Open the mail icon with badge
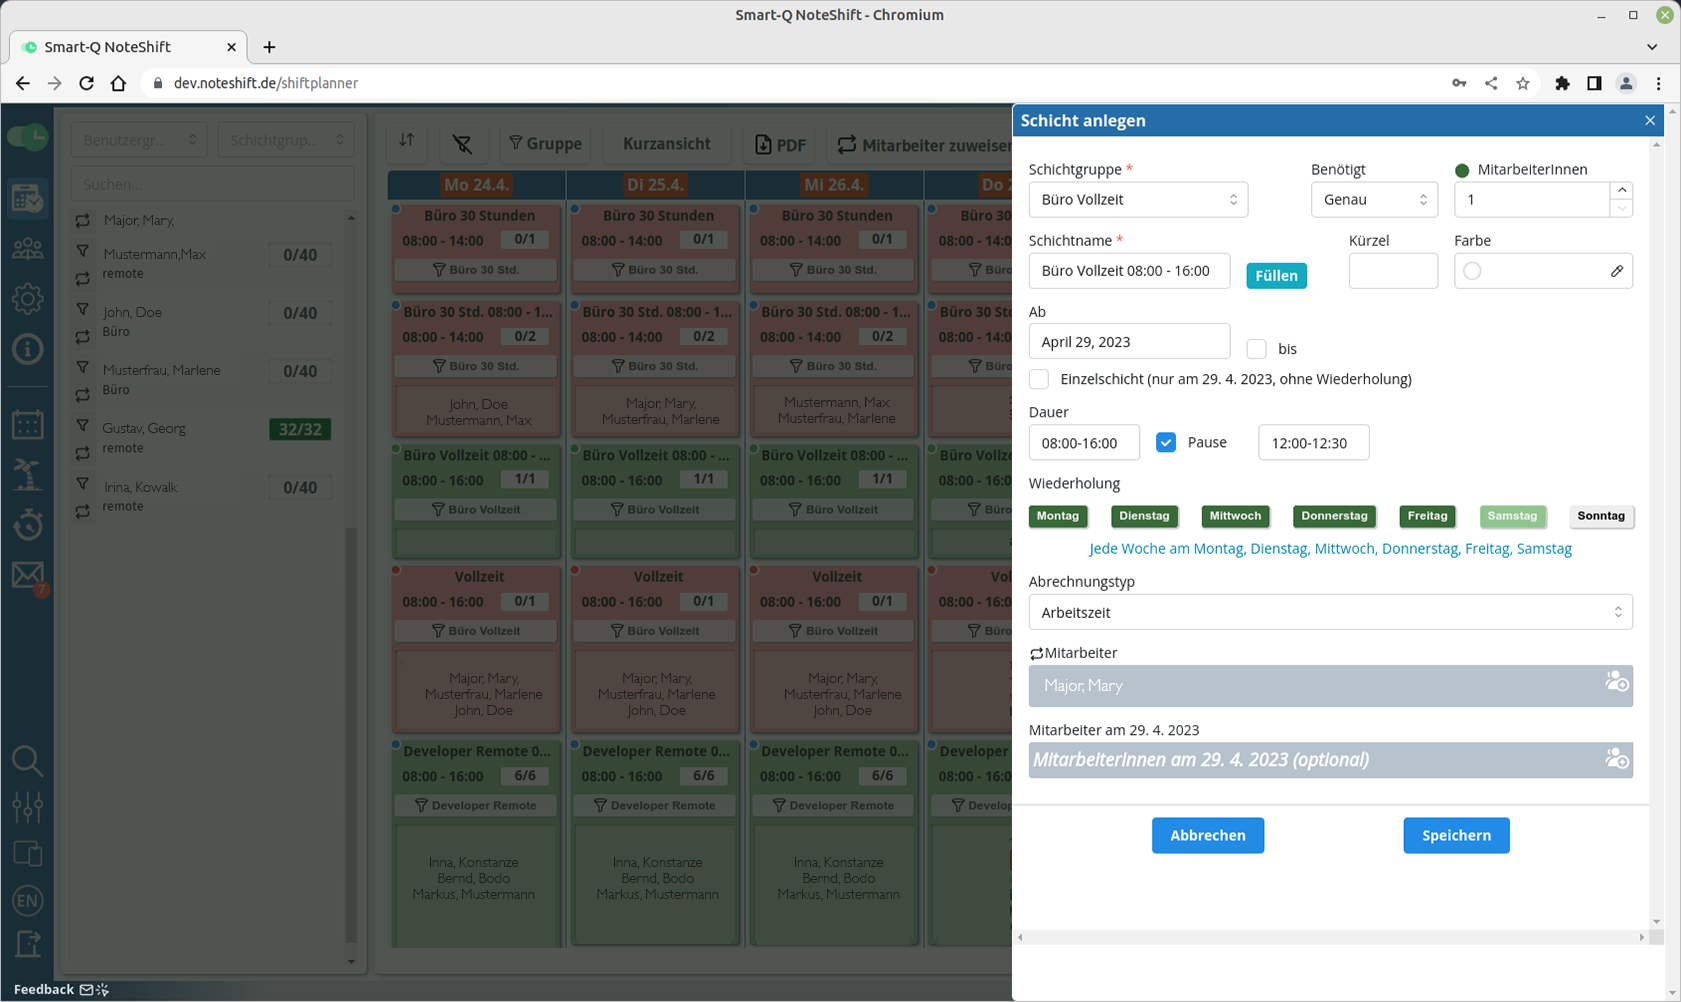The image size is (1681, 1002). 27,576
